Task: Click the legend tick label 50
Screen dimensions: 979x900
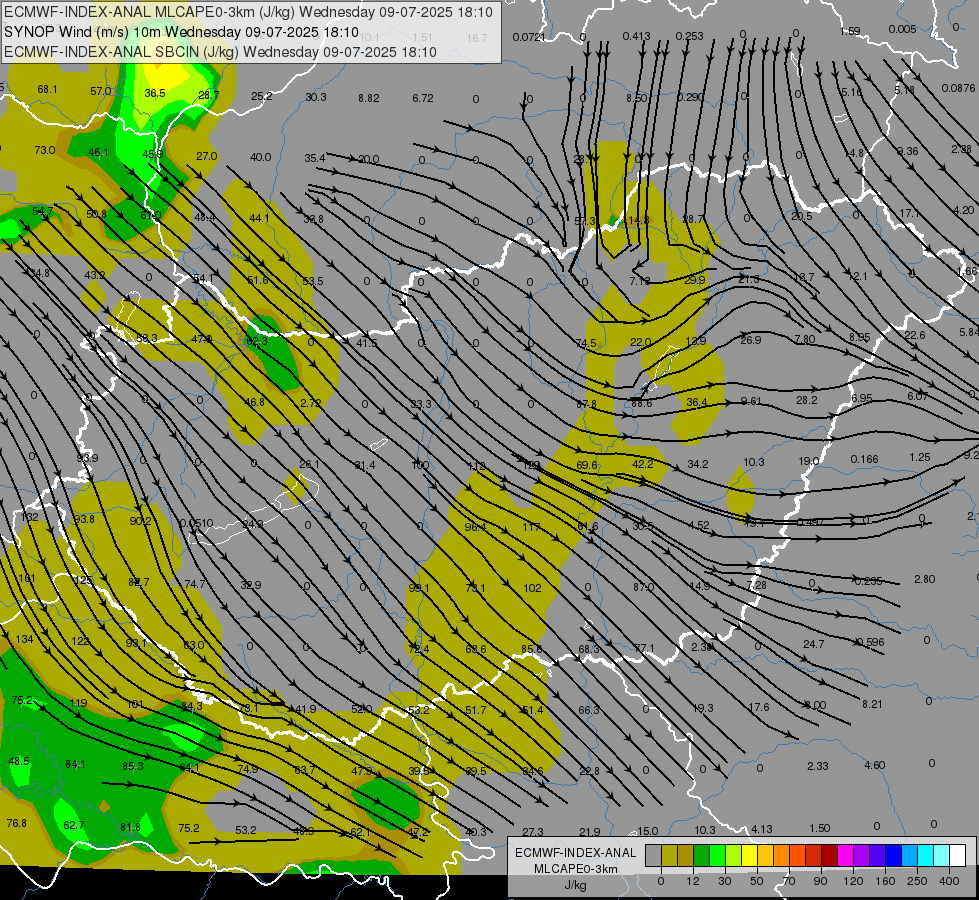Action: 757,881
